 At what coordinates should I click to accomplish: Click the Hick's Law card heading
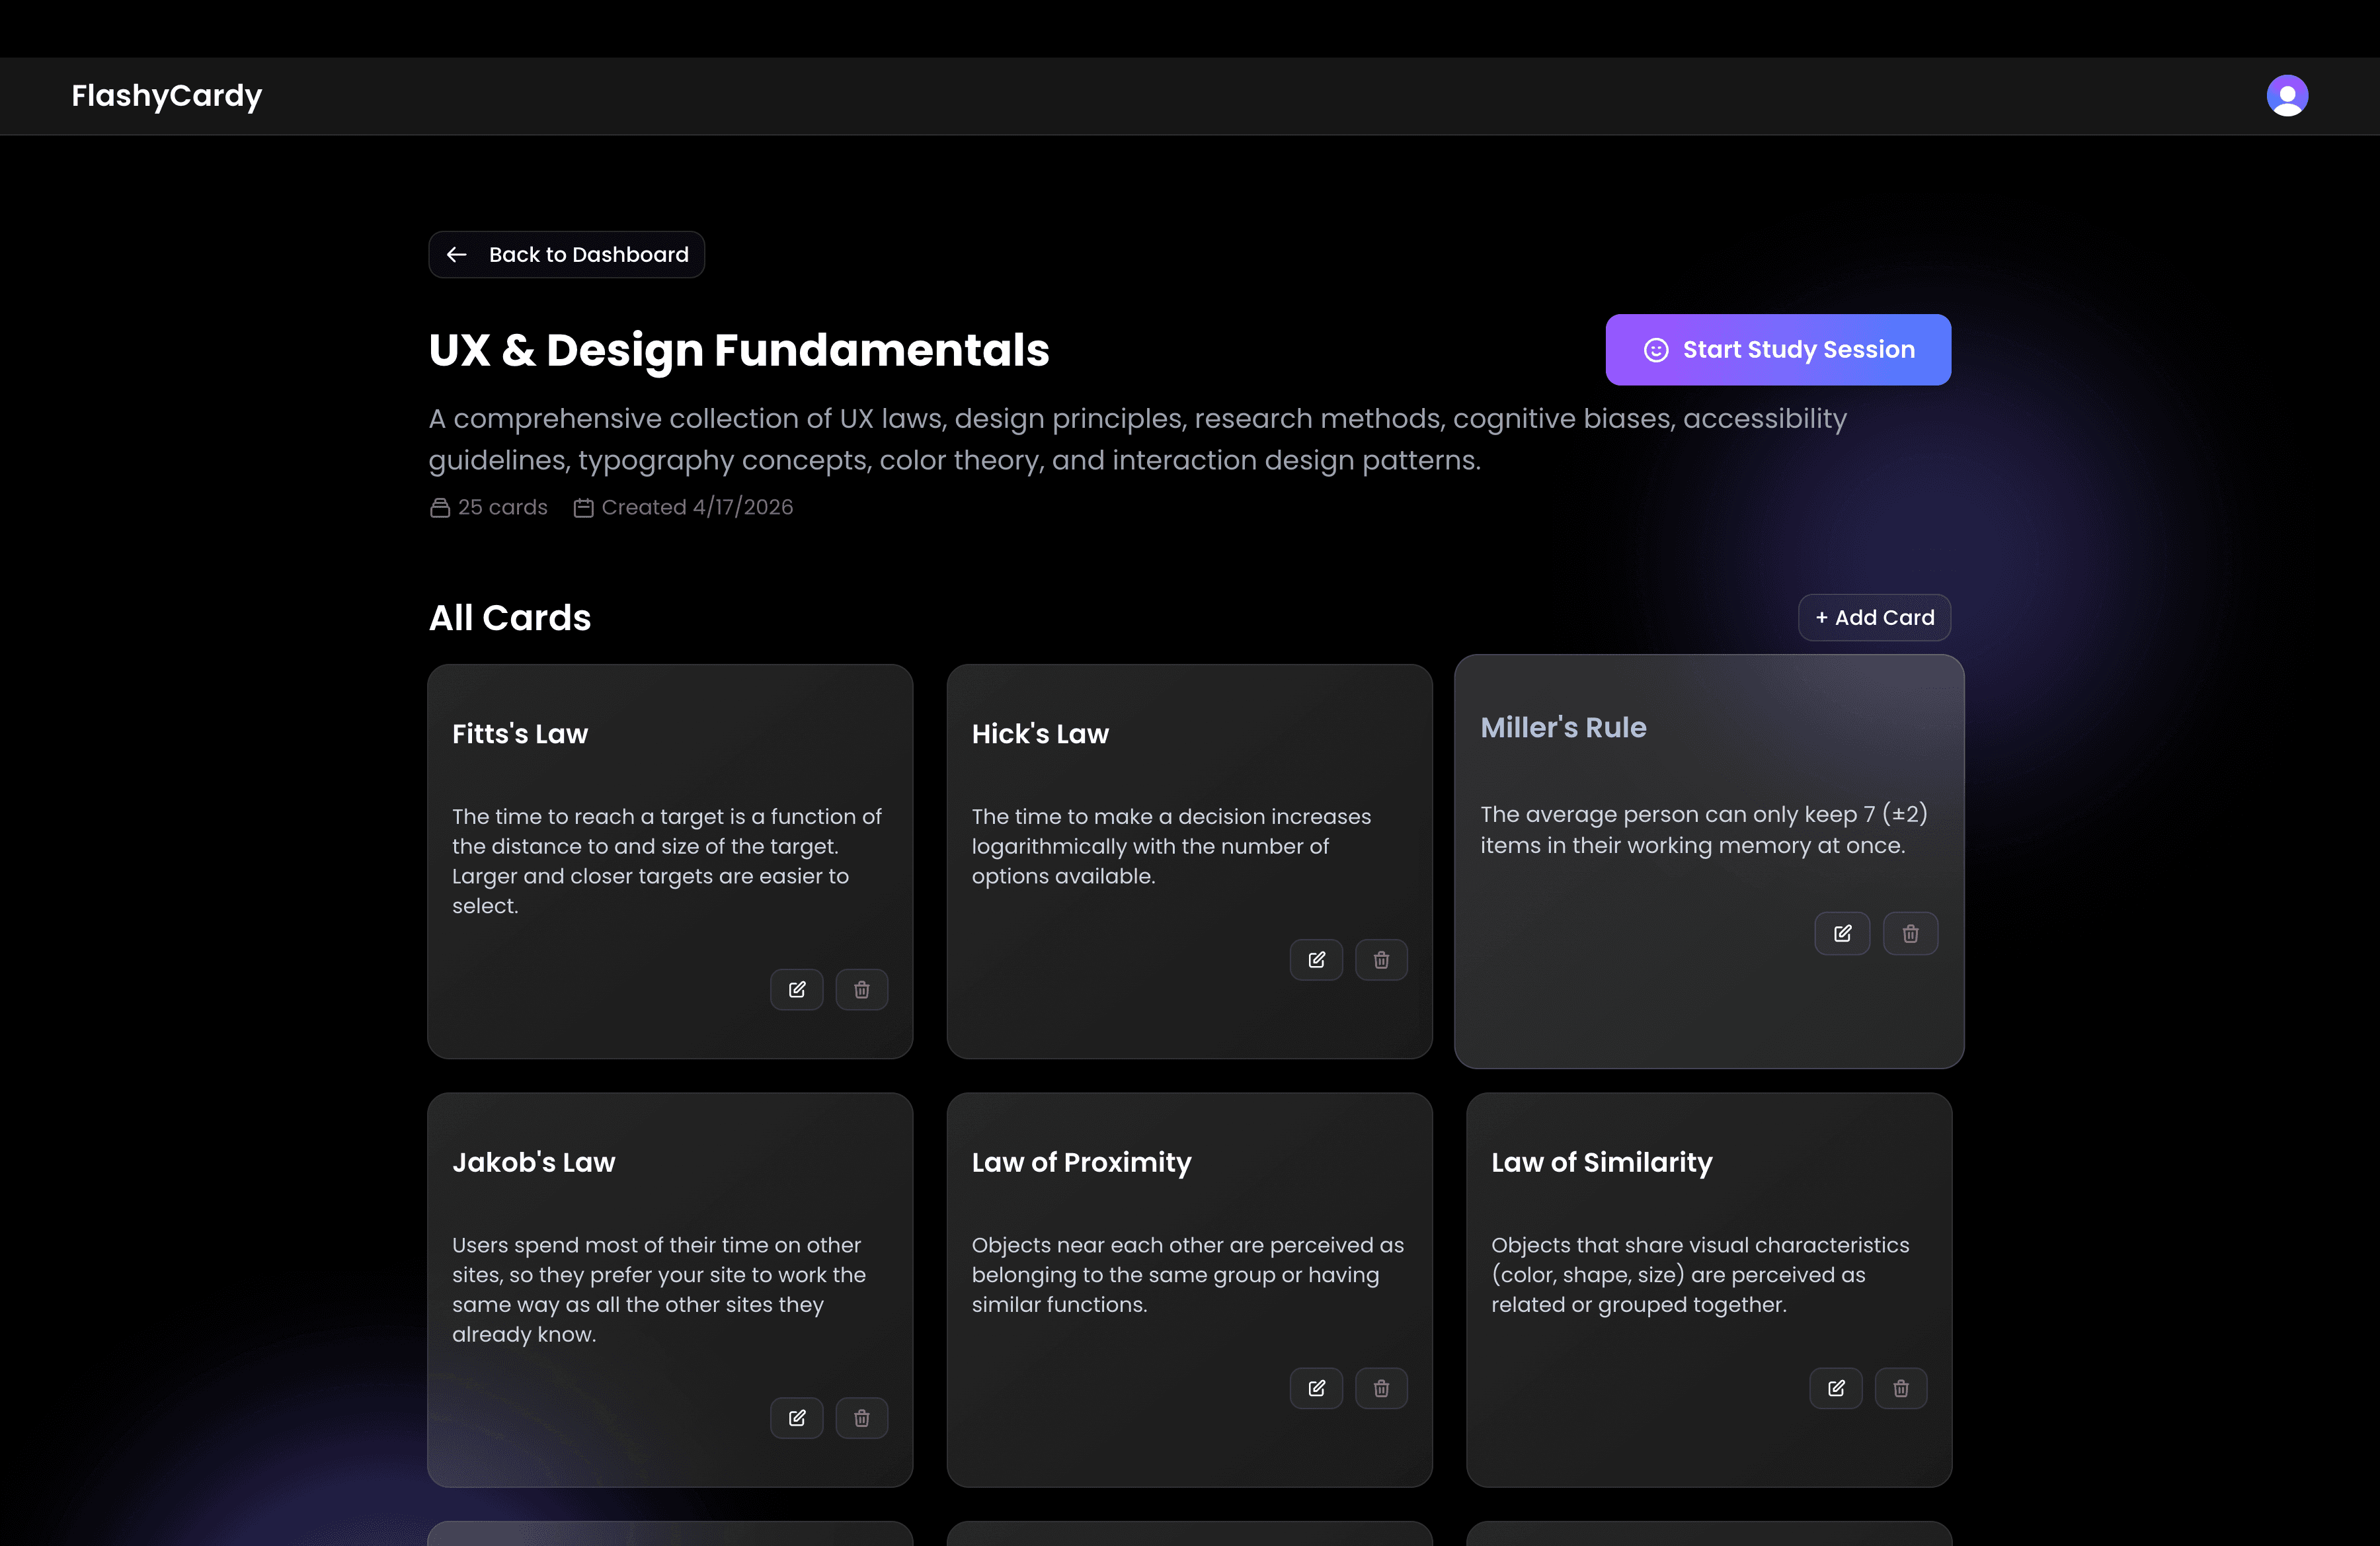1040,733
